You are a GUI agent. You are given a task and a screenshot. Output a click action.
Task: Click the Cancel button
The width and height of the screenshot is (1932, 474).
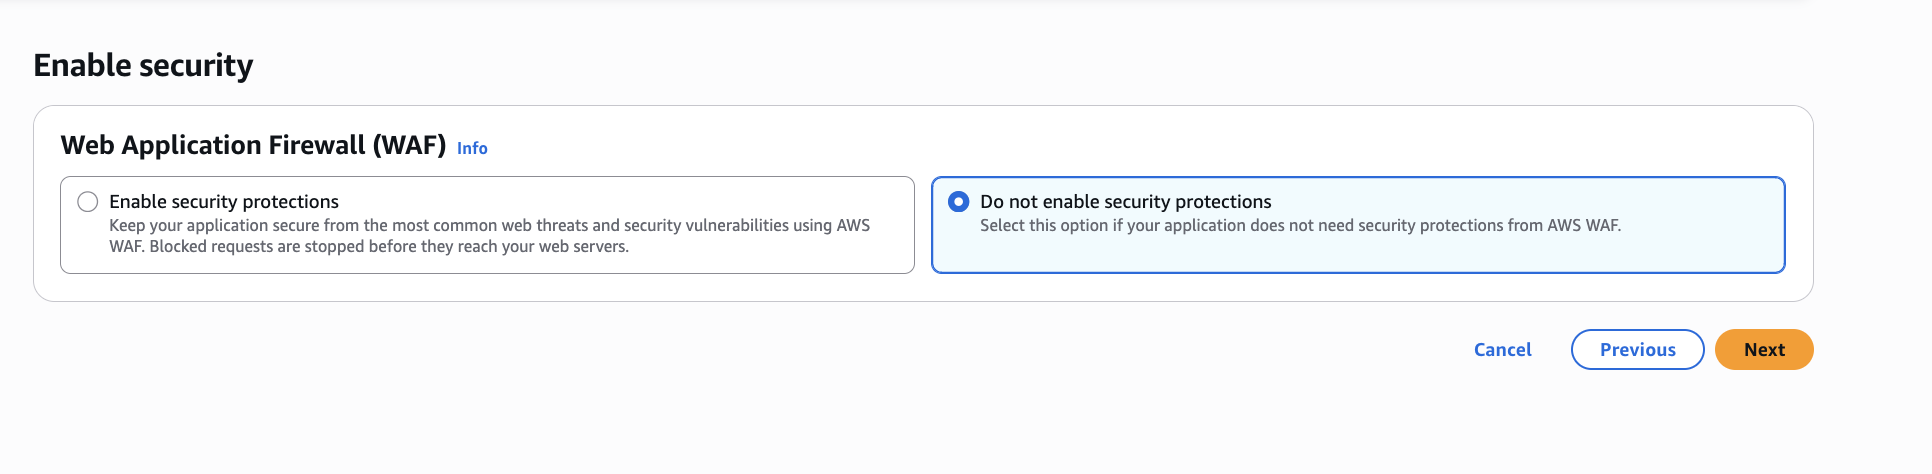pyautogui.click(x=1502, y=350)
